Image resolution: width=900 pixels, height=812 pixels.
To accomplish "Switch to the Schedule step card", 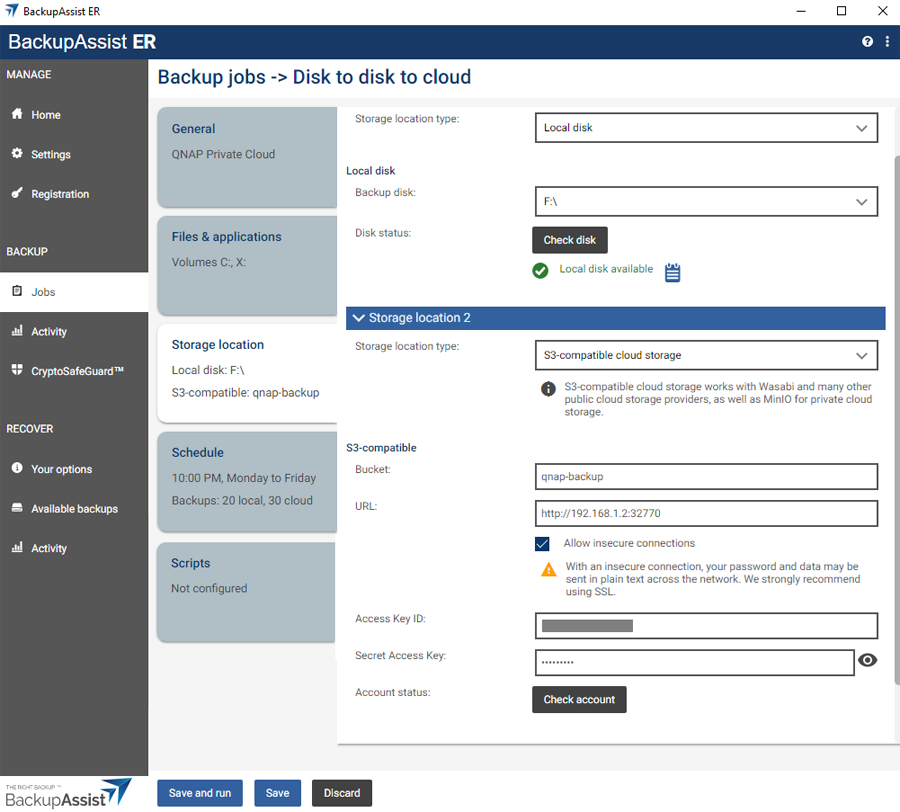I will coord(247,481).
